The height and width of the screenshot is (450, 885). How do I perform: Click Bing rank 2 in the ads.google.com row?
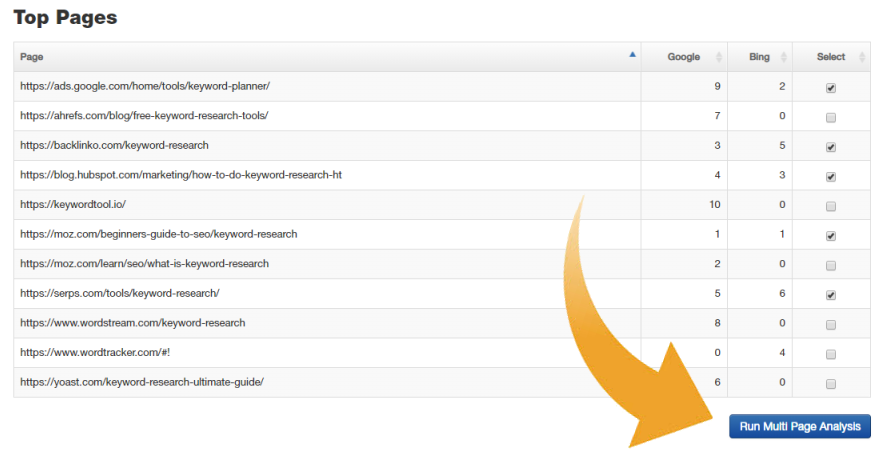point(782,86)
